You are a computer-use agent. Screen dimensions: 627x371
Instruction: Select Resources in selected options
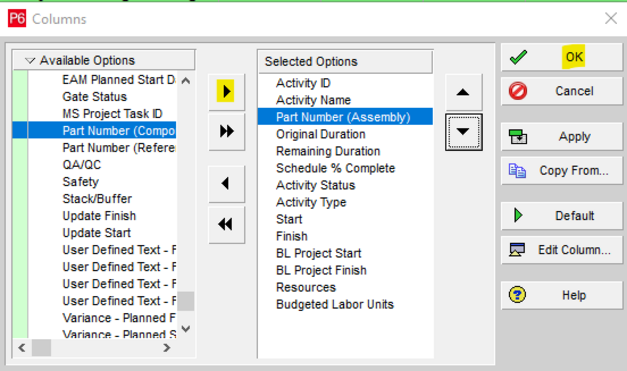point(306,287)
